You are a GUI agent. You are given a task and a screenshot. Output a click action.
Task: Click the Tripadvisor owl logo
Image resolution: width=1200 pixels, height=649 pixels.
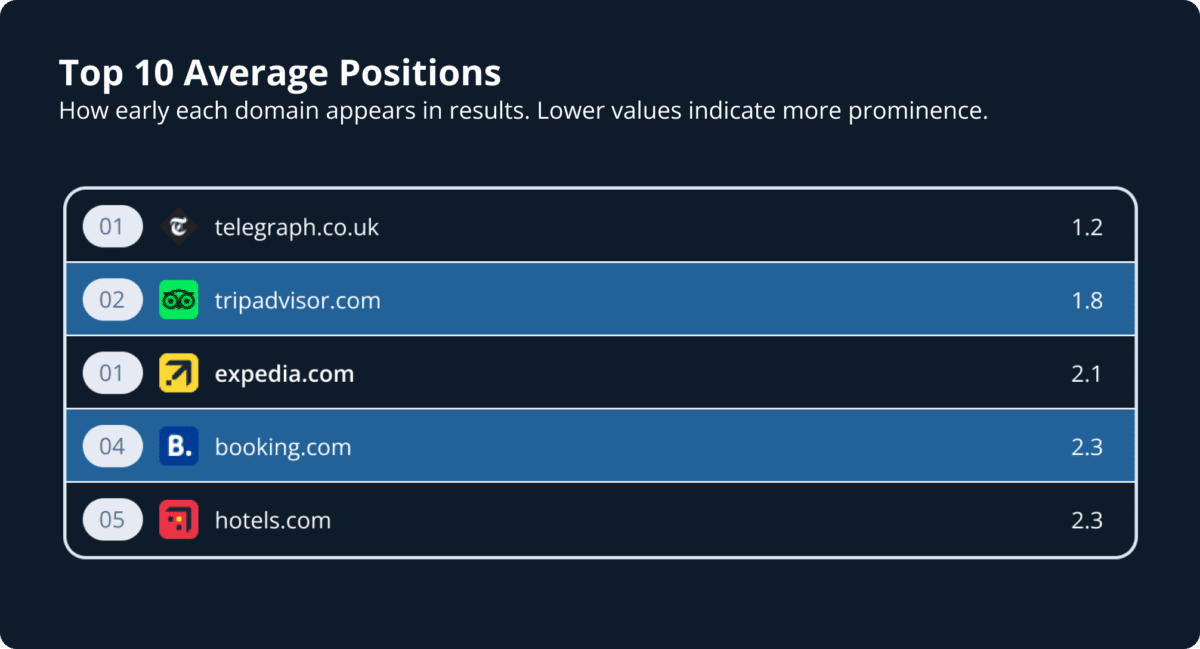pyautogui.click(x=179, y=300)
